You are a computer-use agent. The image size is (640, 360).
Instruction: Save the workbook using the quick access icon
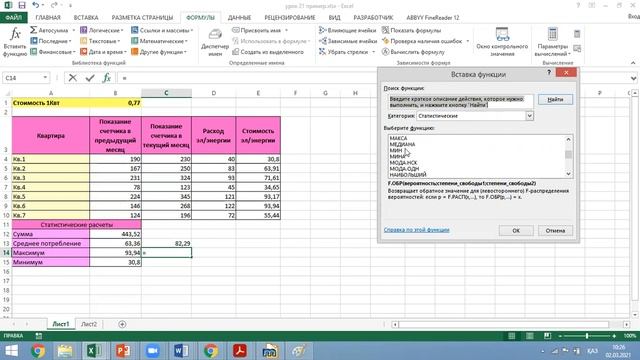click(x=22, y=5)
